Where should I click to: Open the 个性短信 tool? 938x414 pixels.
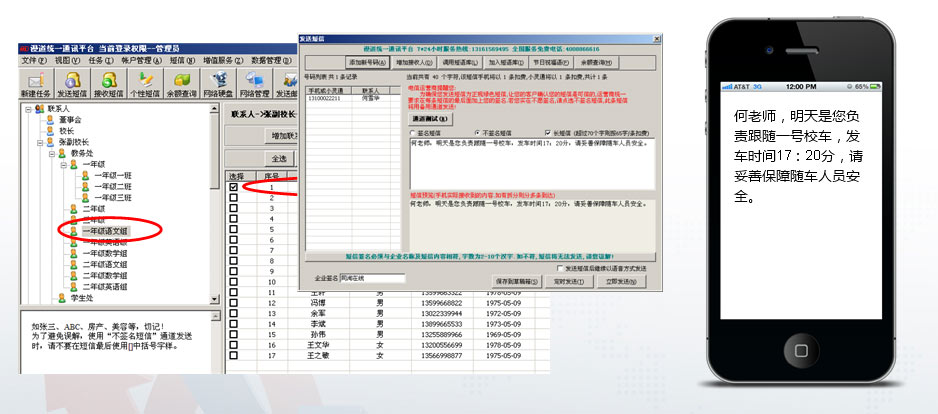coord(147,84)
